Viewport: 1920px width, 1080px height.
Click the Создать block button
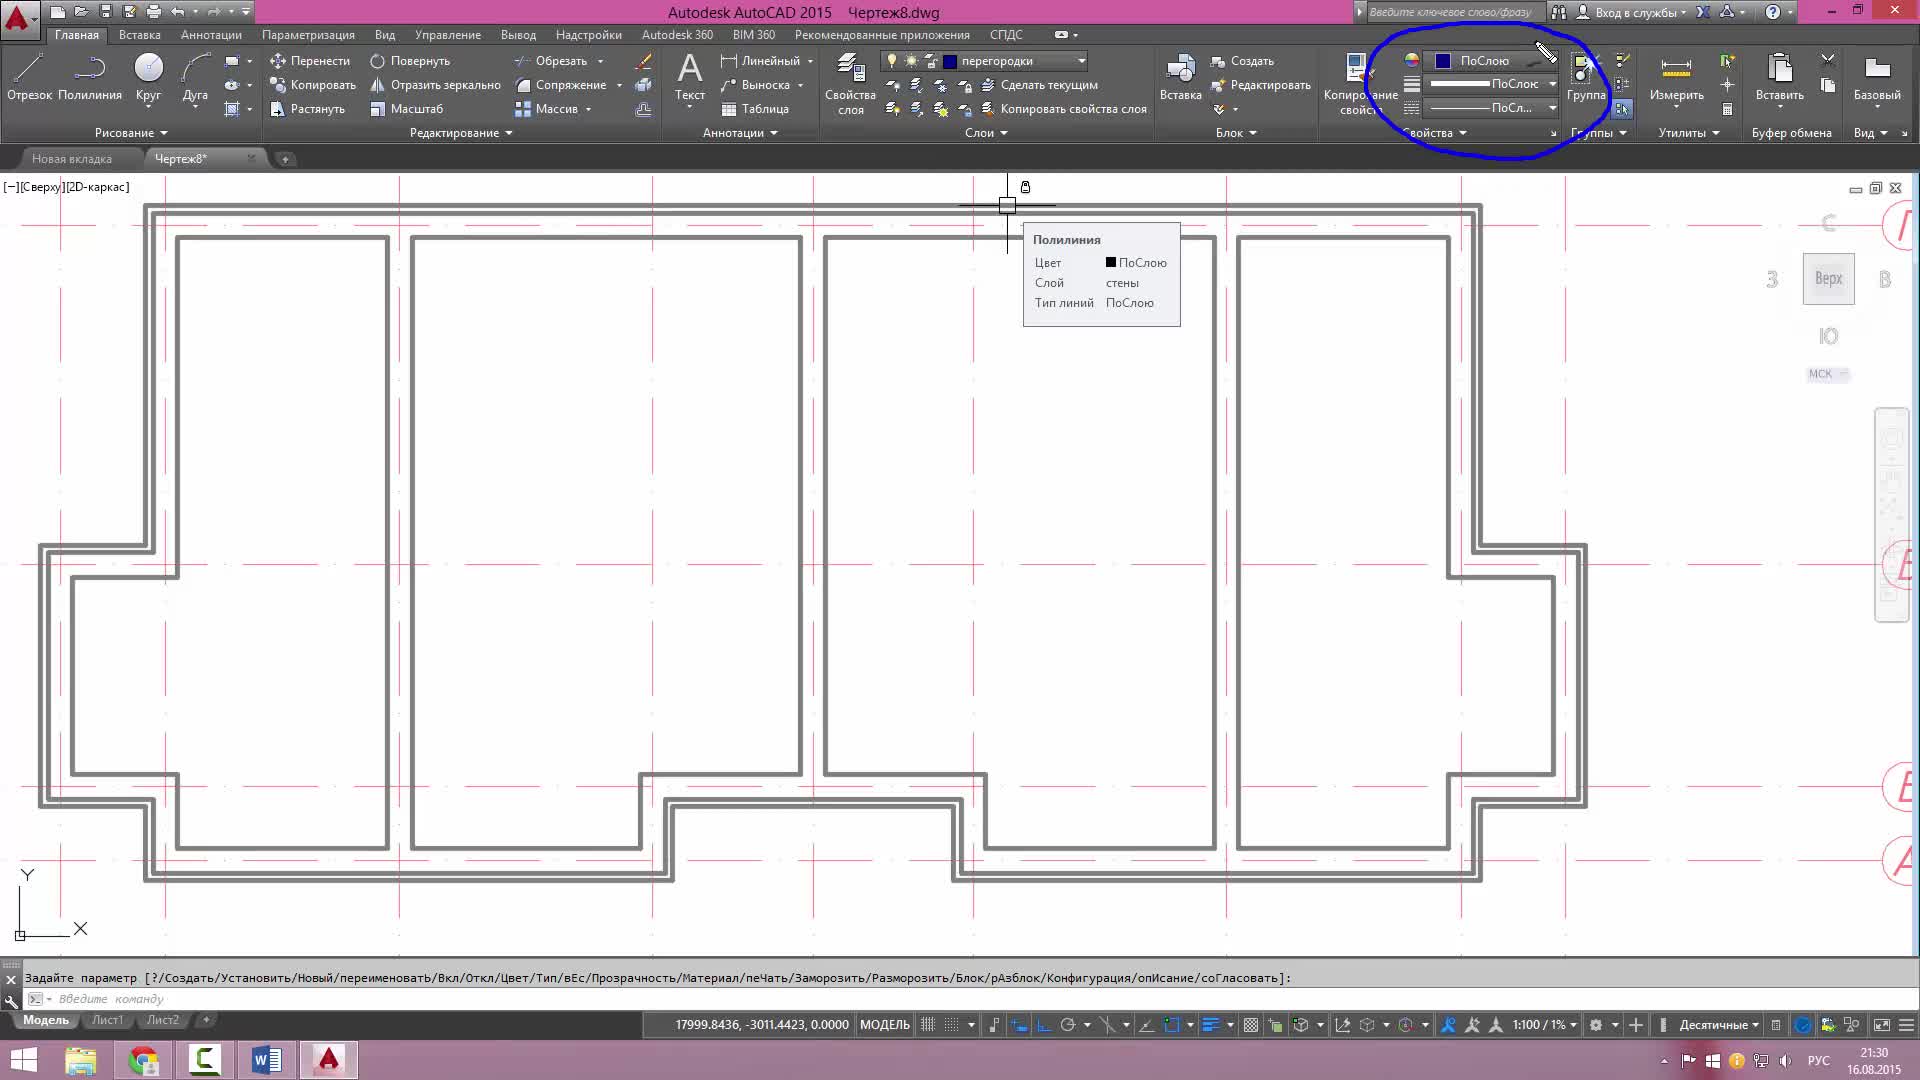tap(1242, 61)
